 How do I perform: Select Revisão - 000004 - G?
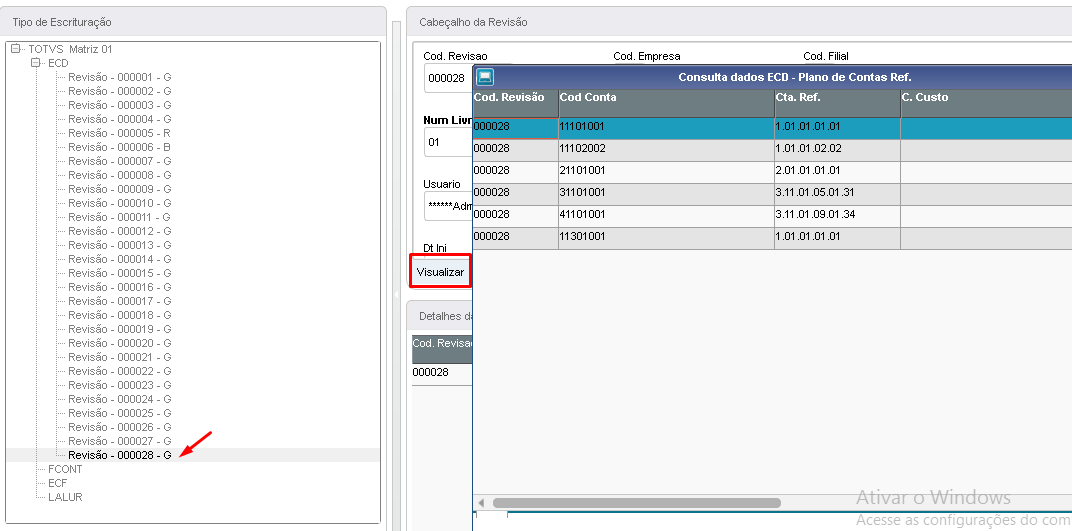click(x=120, y=119)
